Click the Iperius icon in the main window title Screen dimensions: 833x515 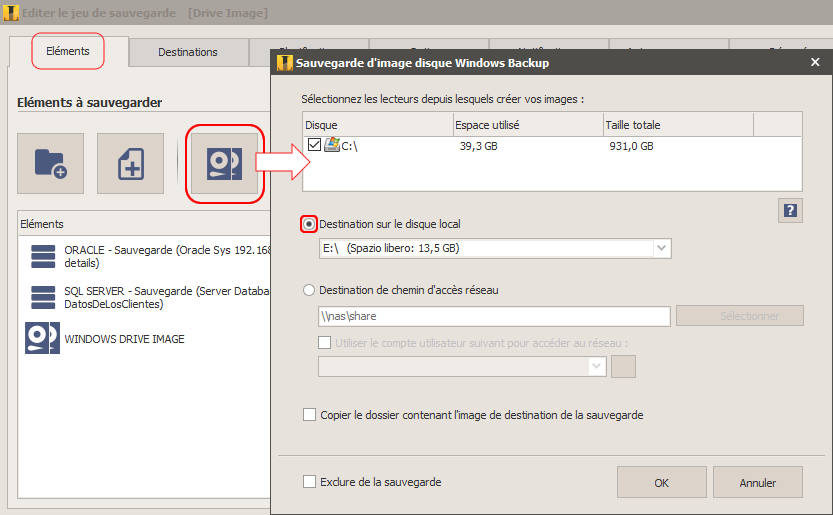(11, 13)
